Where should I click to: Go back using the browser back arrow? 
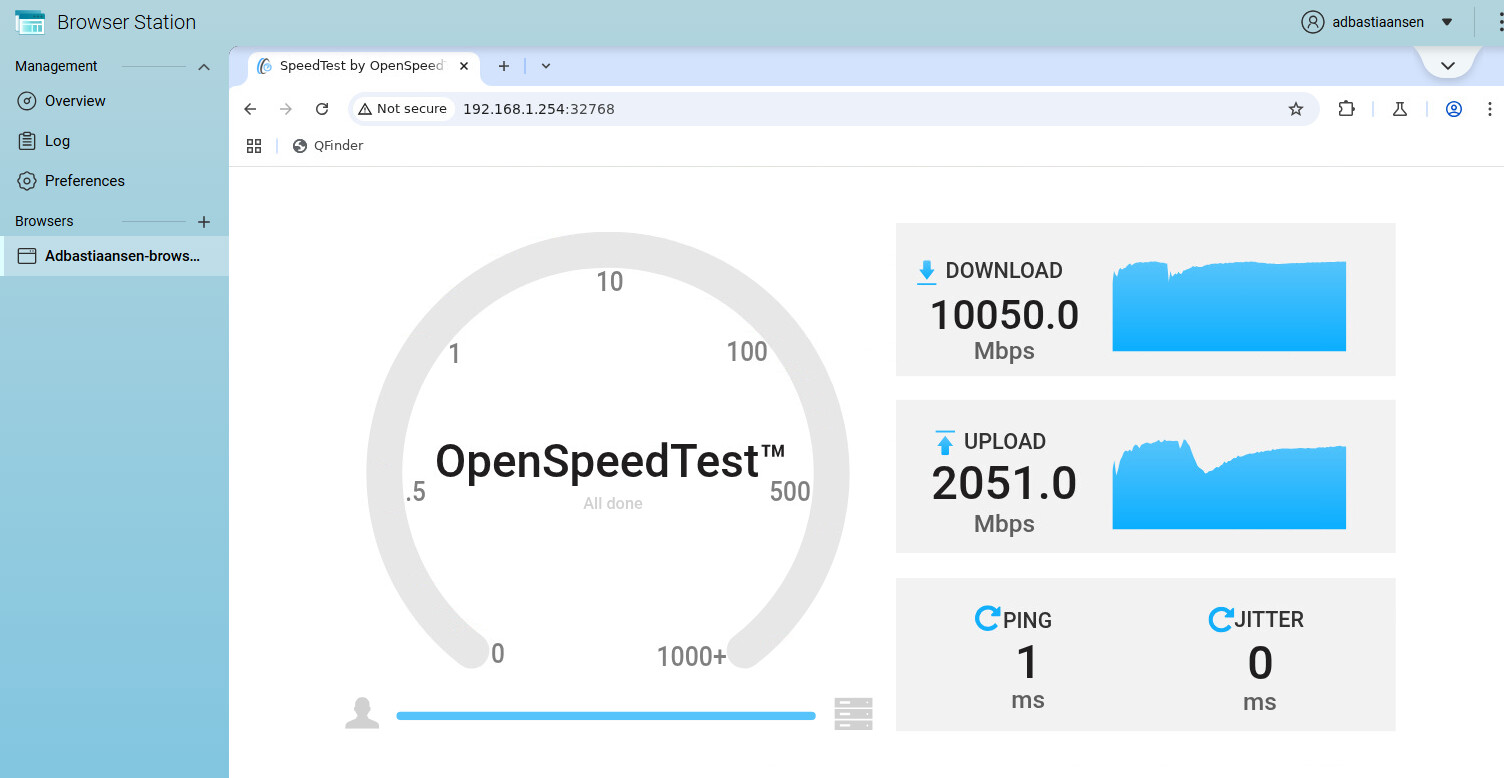(251, 109)
